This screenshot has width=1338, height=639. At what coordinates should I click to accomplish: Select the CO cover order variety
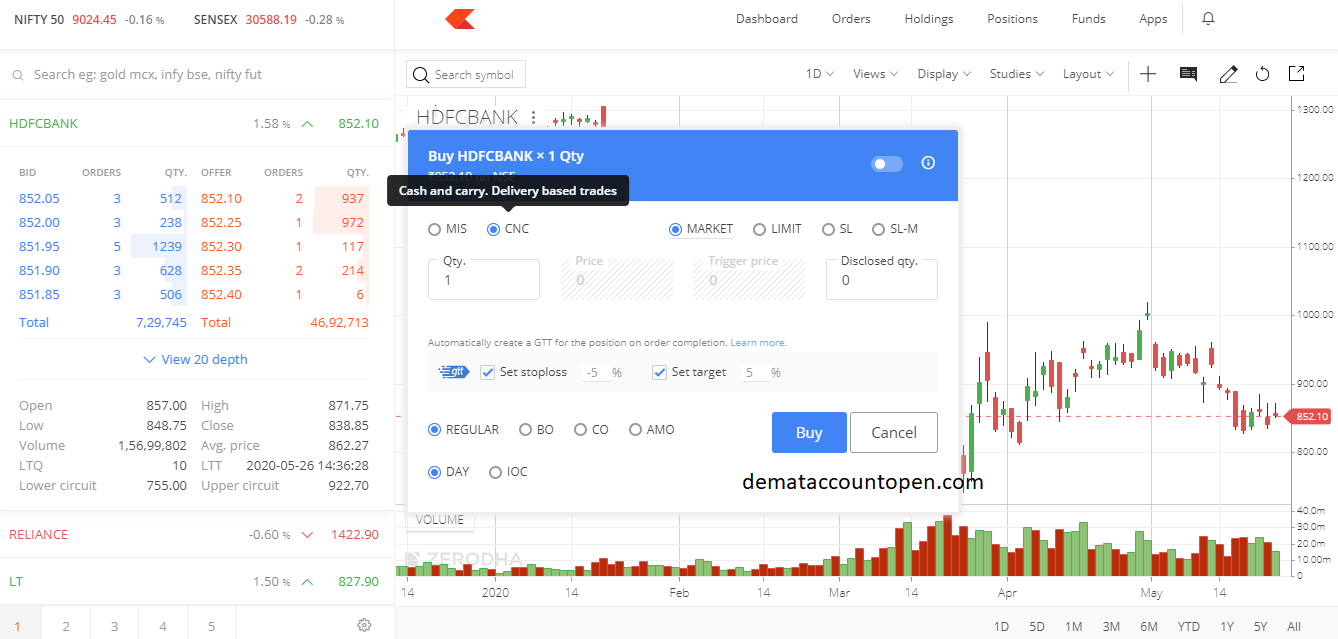(591, 430)
